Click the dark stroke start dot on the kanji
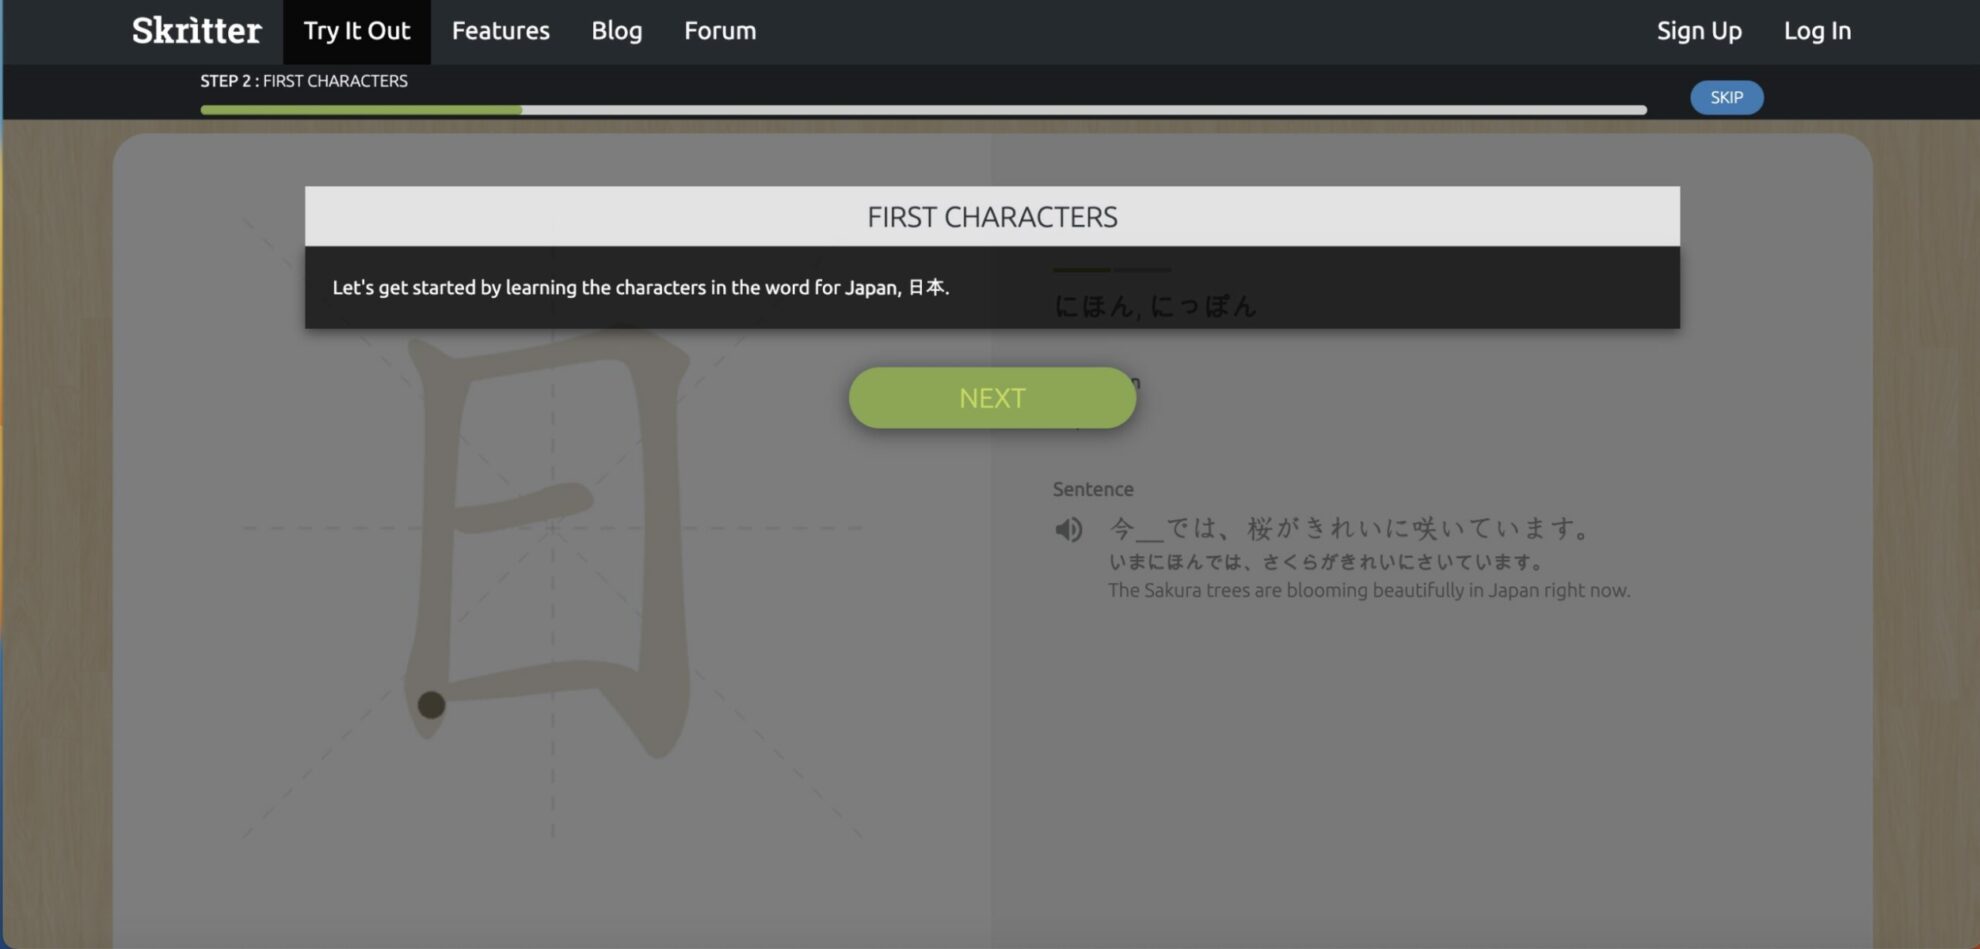The image size is (1980, 949). point(431,705)
